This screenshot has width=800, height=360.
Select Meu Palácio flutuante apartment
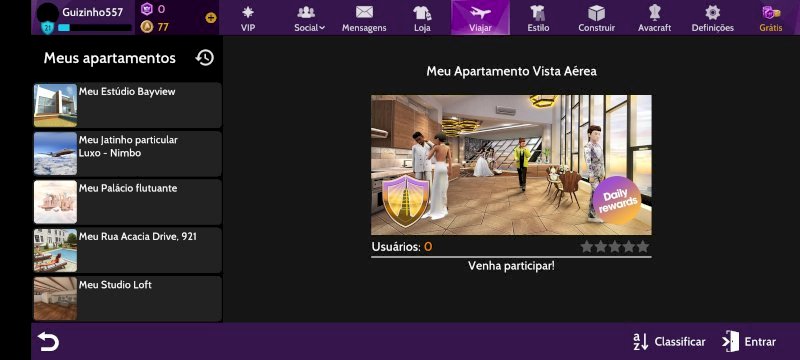point(128,202)
